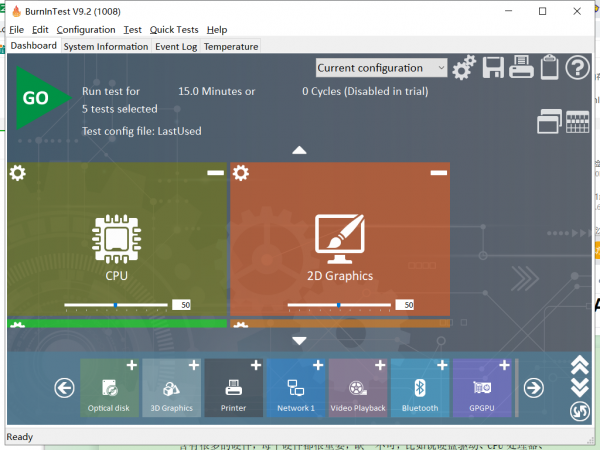Click the 2D Graphics duty cycle value field

tap(404, 305)
